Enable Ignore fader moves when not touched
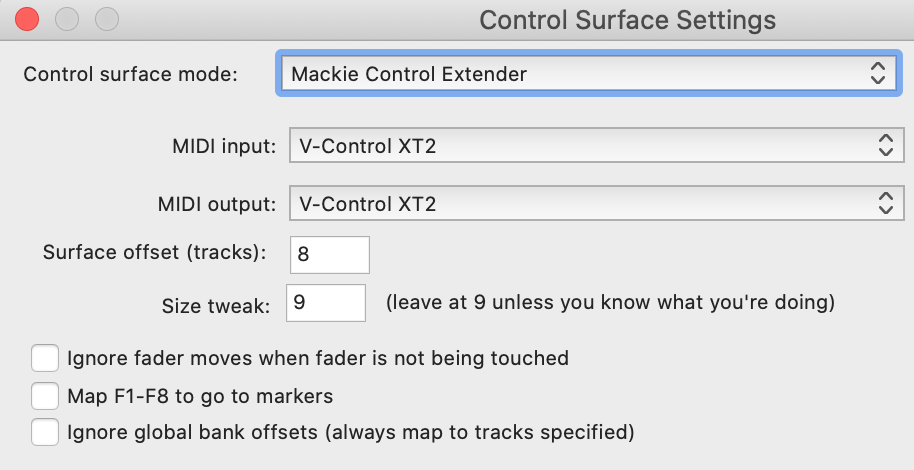 coord(45,358)
